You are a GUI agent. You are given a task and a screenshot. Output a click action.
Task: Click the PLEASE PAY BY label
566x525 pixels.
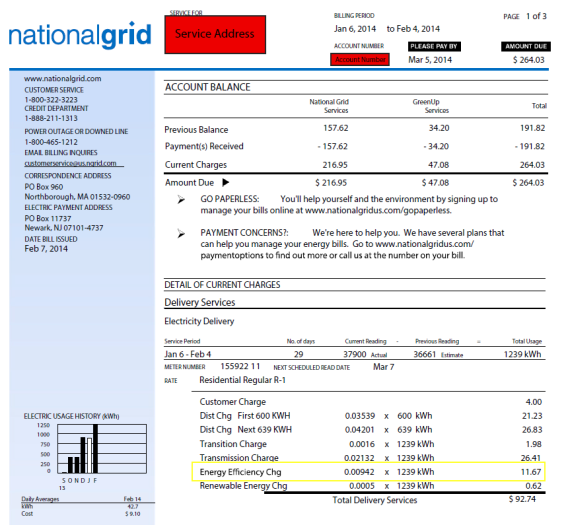[434, 46]
